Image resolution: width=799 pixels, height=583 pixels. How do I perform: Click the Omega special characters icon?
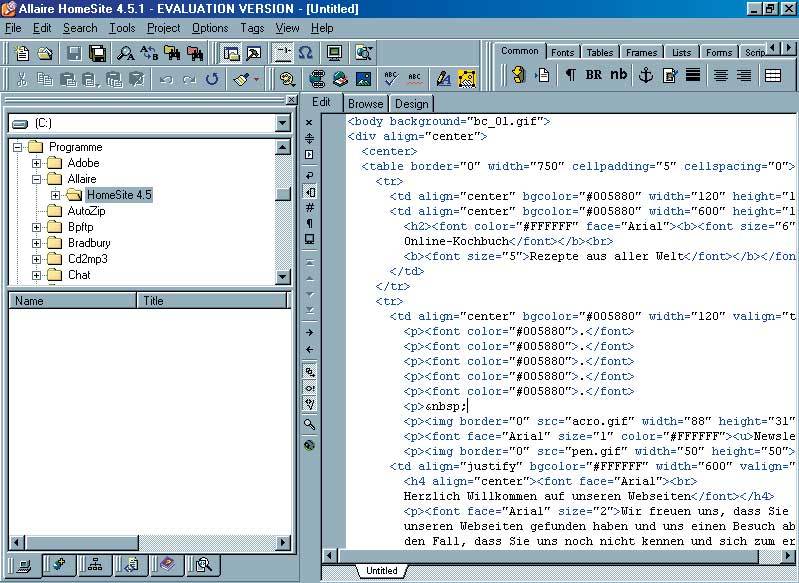[305, 53]
